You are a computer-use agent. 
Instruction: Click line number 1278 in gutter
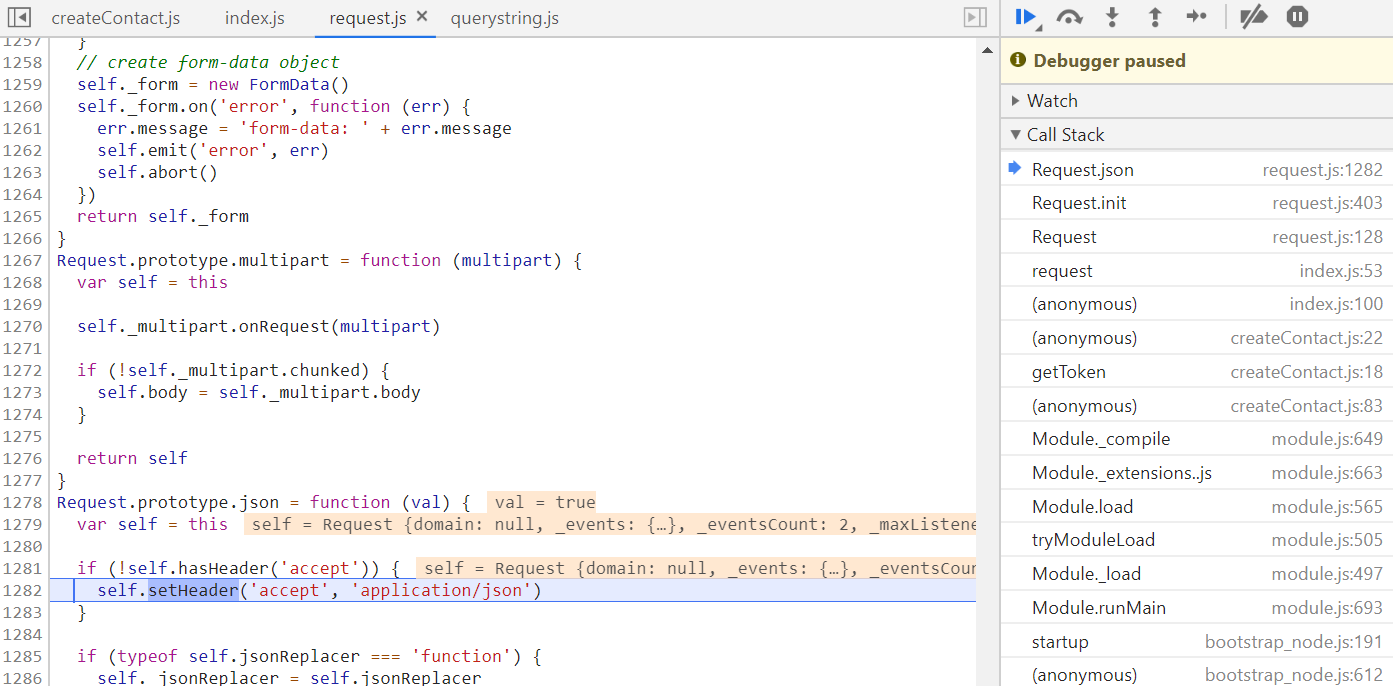pos(22,502)
